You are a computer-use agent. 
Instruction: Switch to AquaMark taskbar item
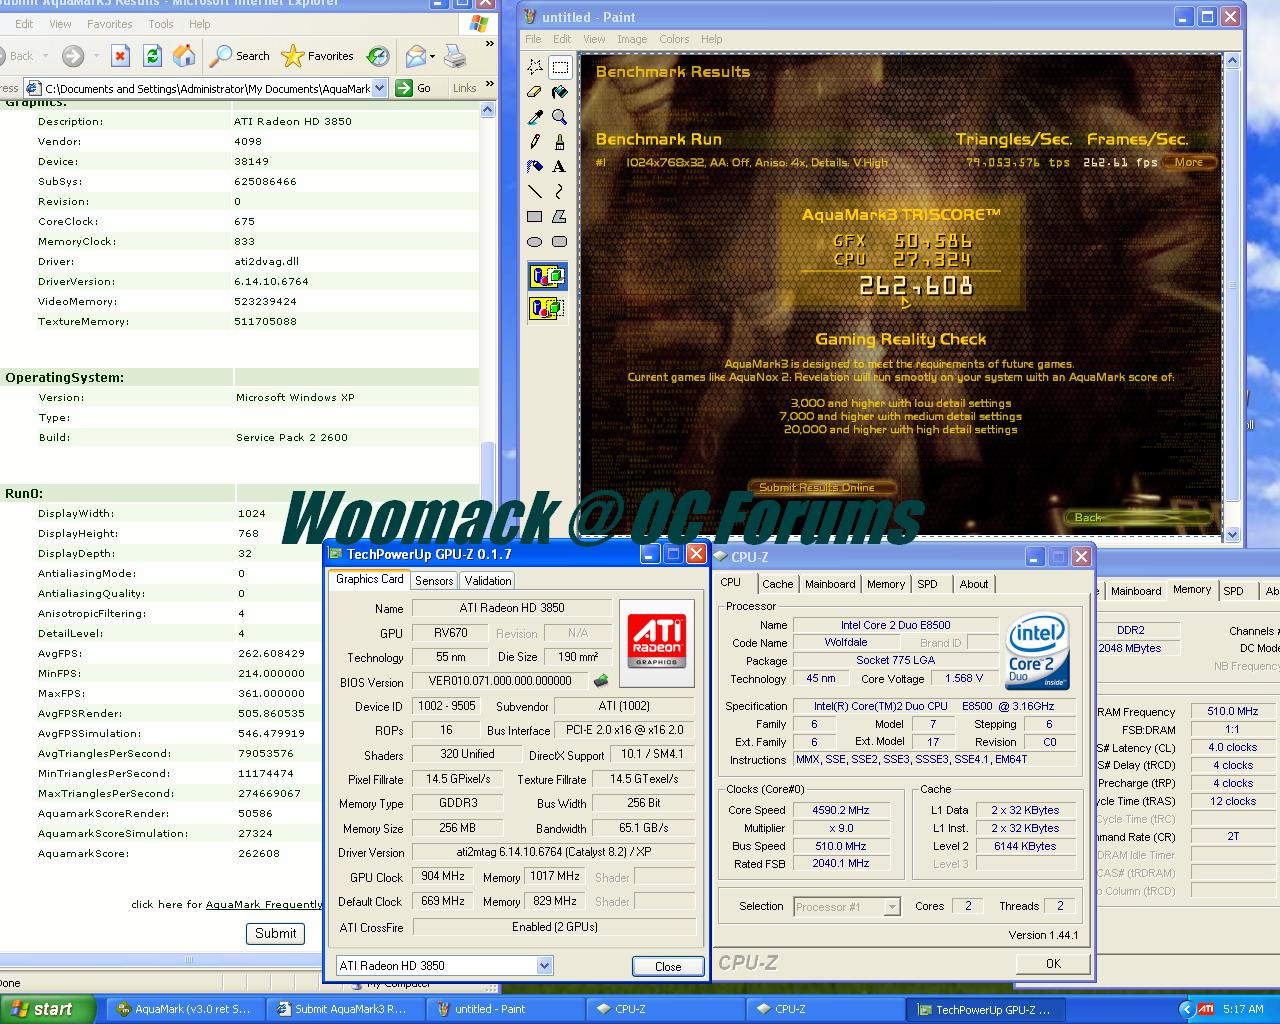pos(184,1009)
